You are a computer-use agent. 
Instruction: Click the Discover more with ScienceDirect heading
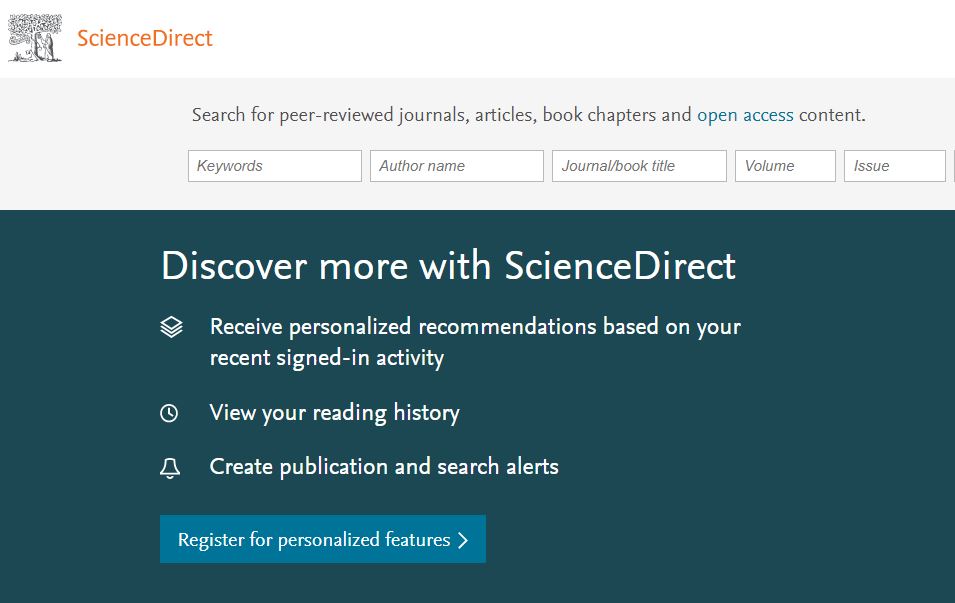point(448,266)
